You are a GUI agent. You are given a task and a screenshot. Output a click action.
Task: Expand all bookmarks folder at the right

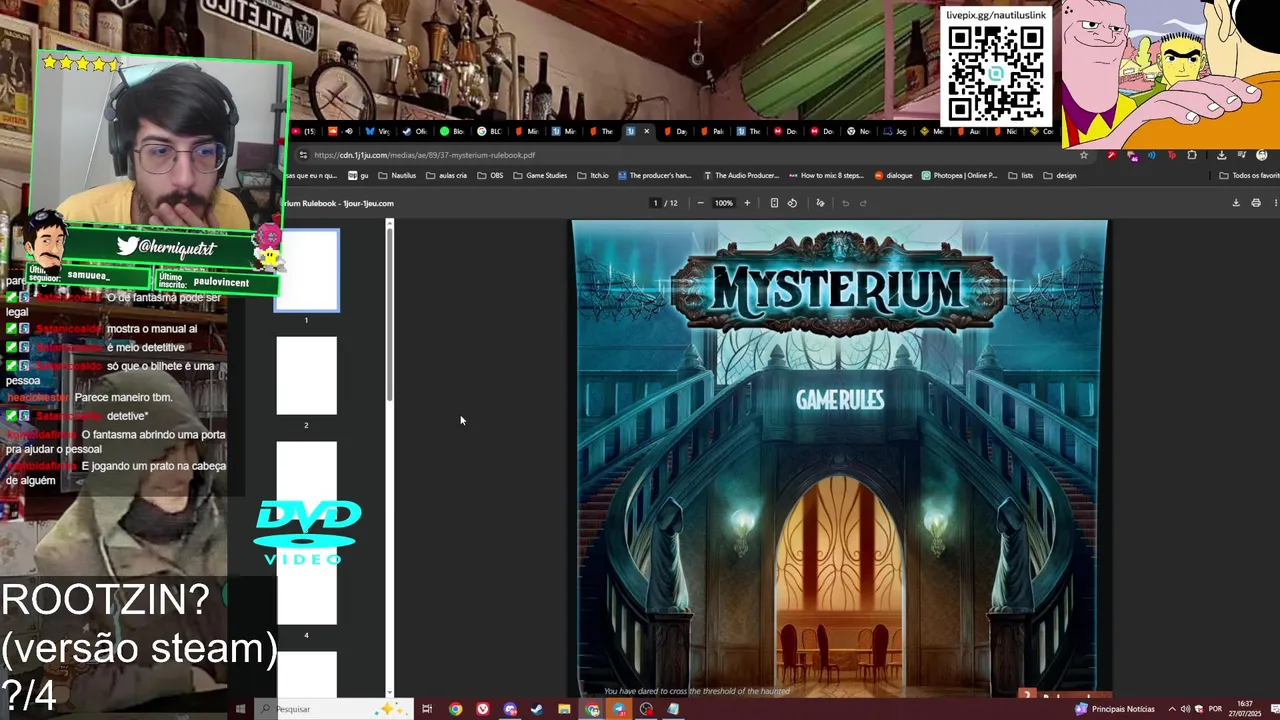coord(1249,175)
